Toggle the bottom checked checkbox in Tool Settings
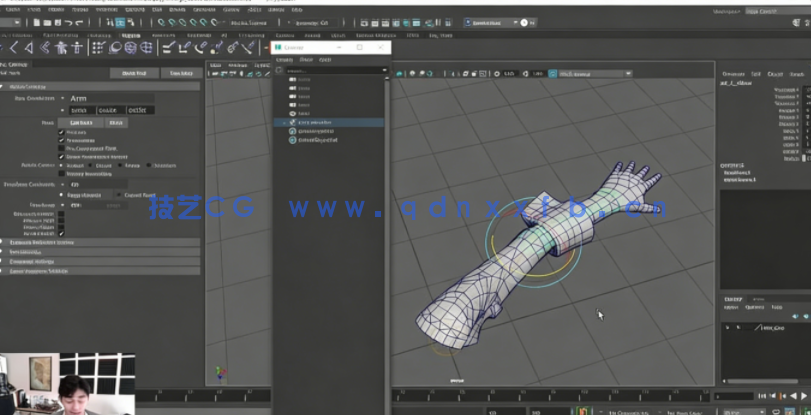The image size is (811, 415). click(62, 233)
